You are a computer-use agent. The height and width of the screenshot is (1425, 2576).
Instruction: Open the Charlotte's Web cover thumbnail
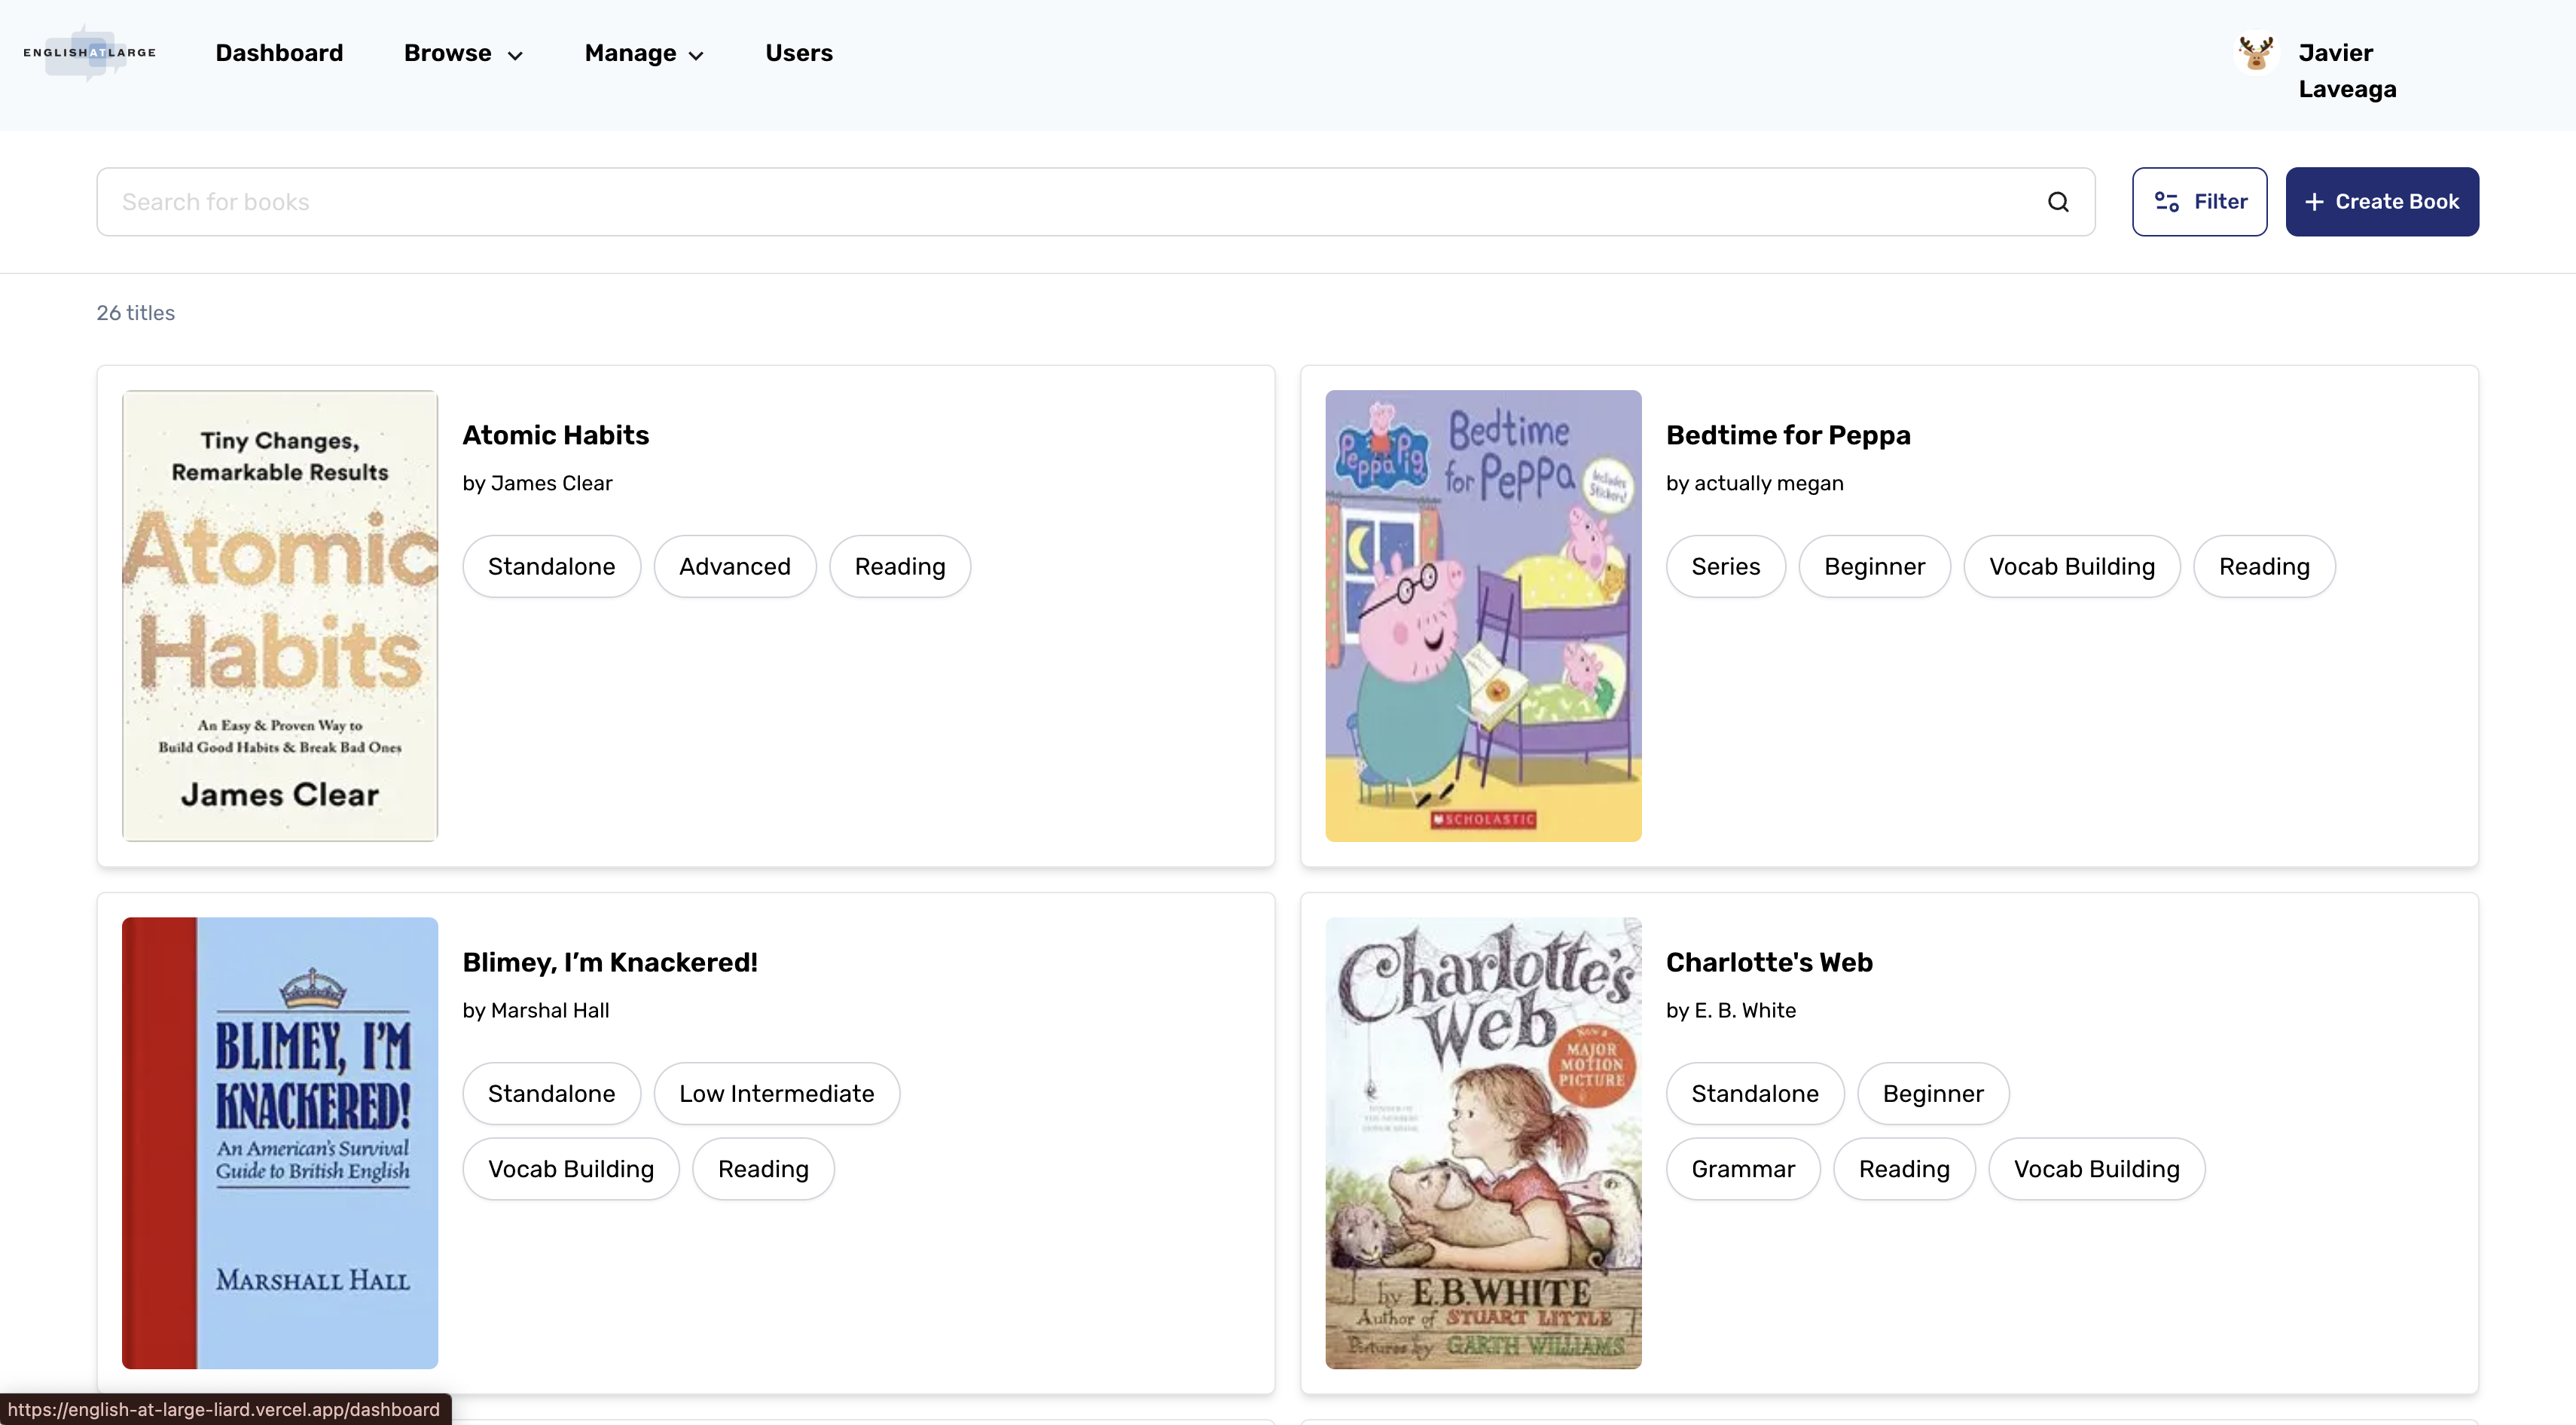(x=1483, y=1142)
